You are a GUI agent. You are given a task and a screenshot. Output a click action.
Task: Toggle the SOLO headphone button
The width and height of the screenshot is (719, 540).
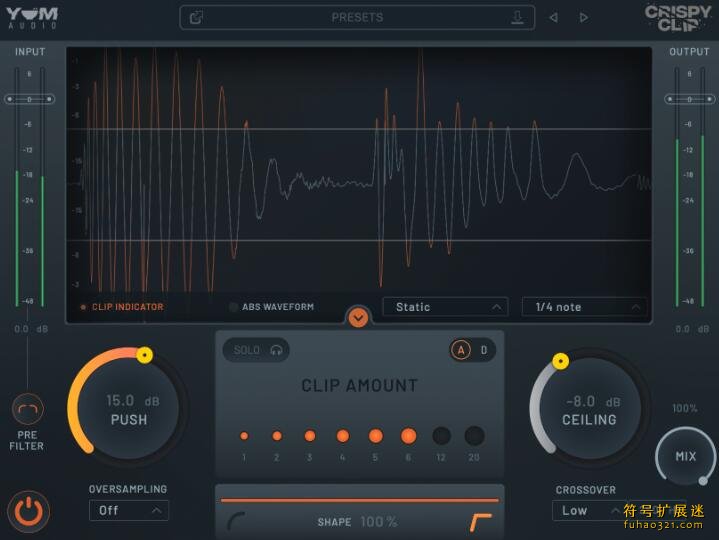click(256, 350)
